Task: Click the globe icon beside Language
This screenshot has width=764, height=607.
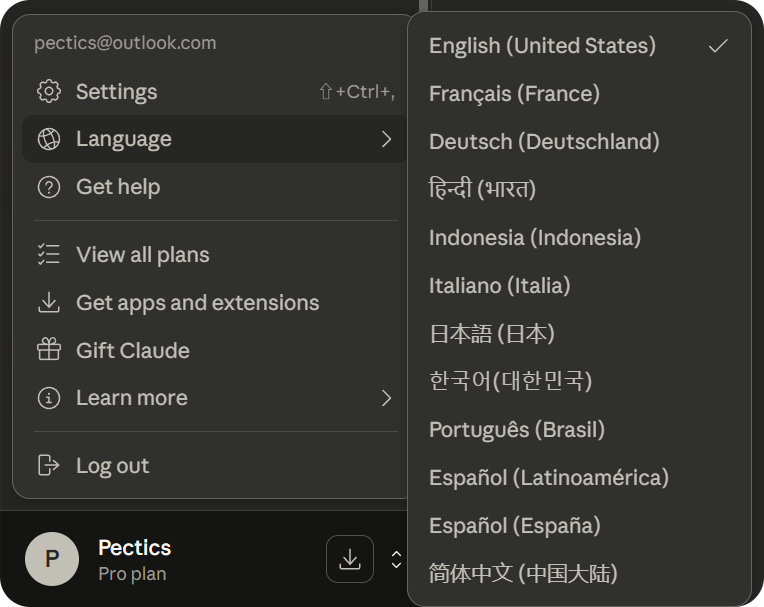Action: 48,139
